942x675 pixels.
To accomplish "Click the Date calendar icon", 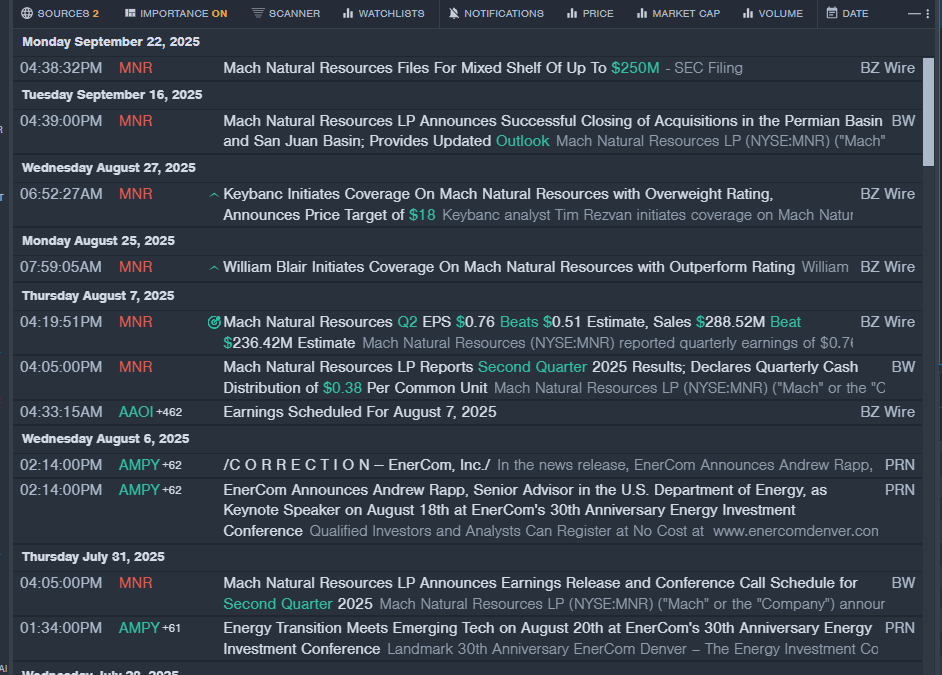I will [x=832, y=14].
